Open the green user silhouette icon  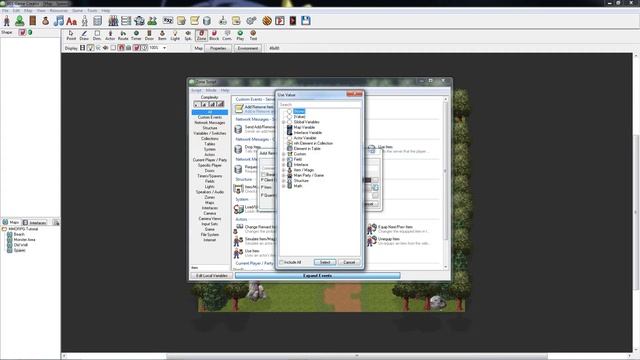(x=20, y=20)
